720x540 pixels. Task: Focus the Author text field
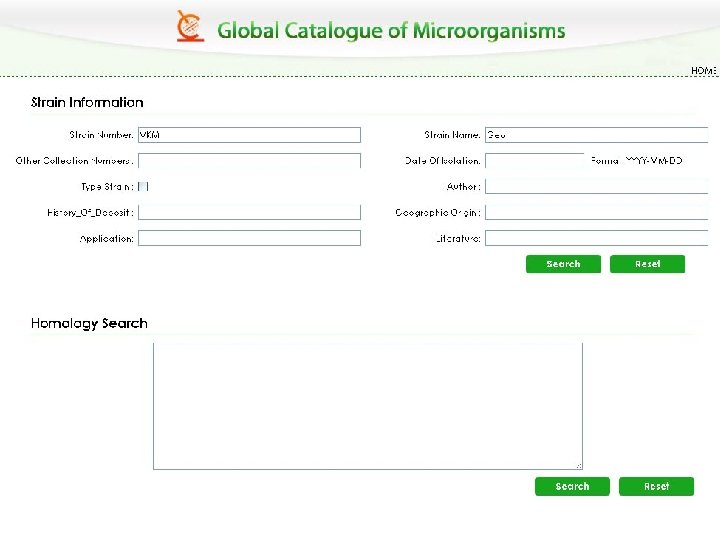[x=596, y=186]
